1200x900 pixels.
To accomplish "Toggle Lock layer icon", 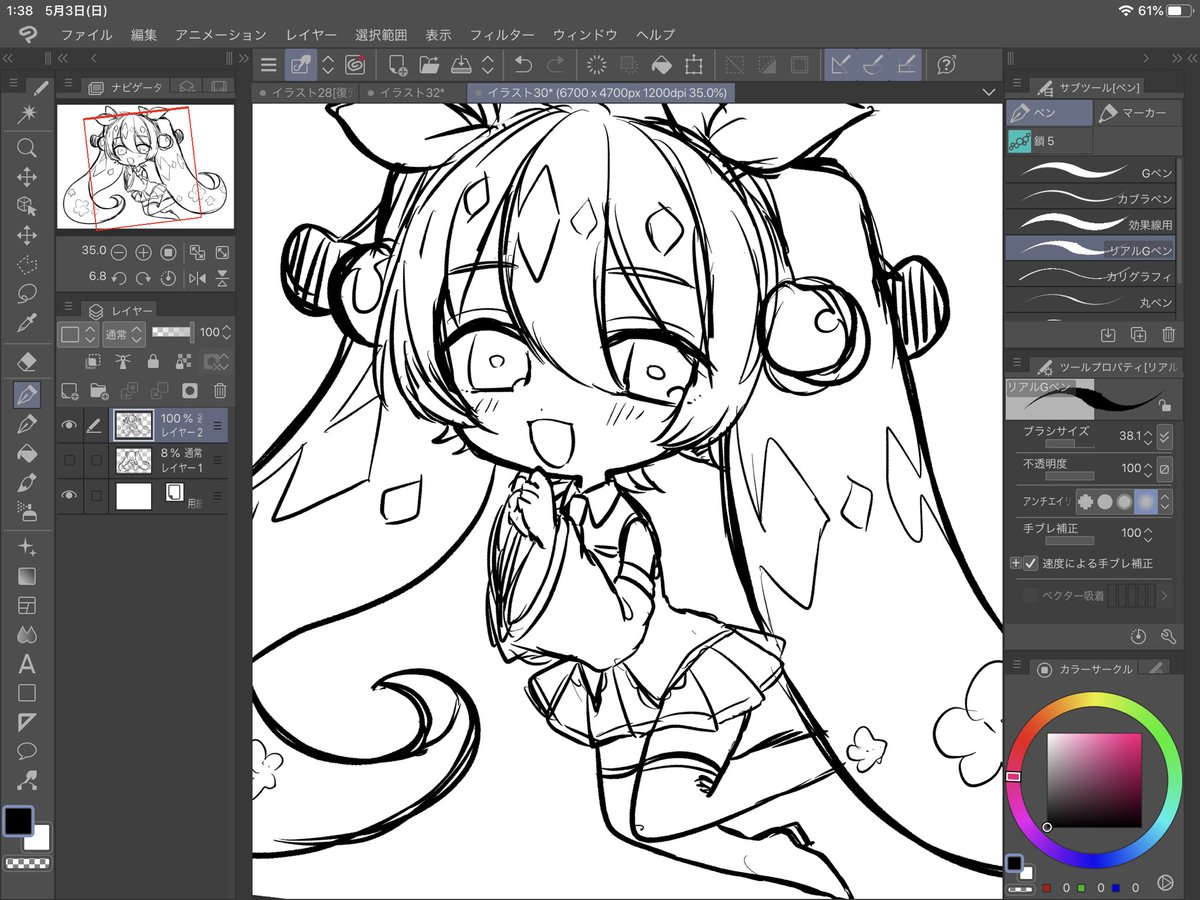I will coord(153,361).
